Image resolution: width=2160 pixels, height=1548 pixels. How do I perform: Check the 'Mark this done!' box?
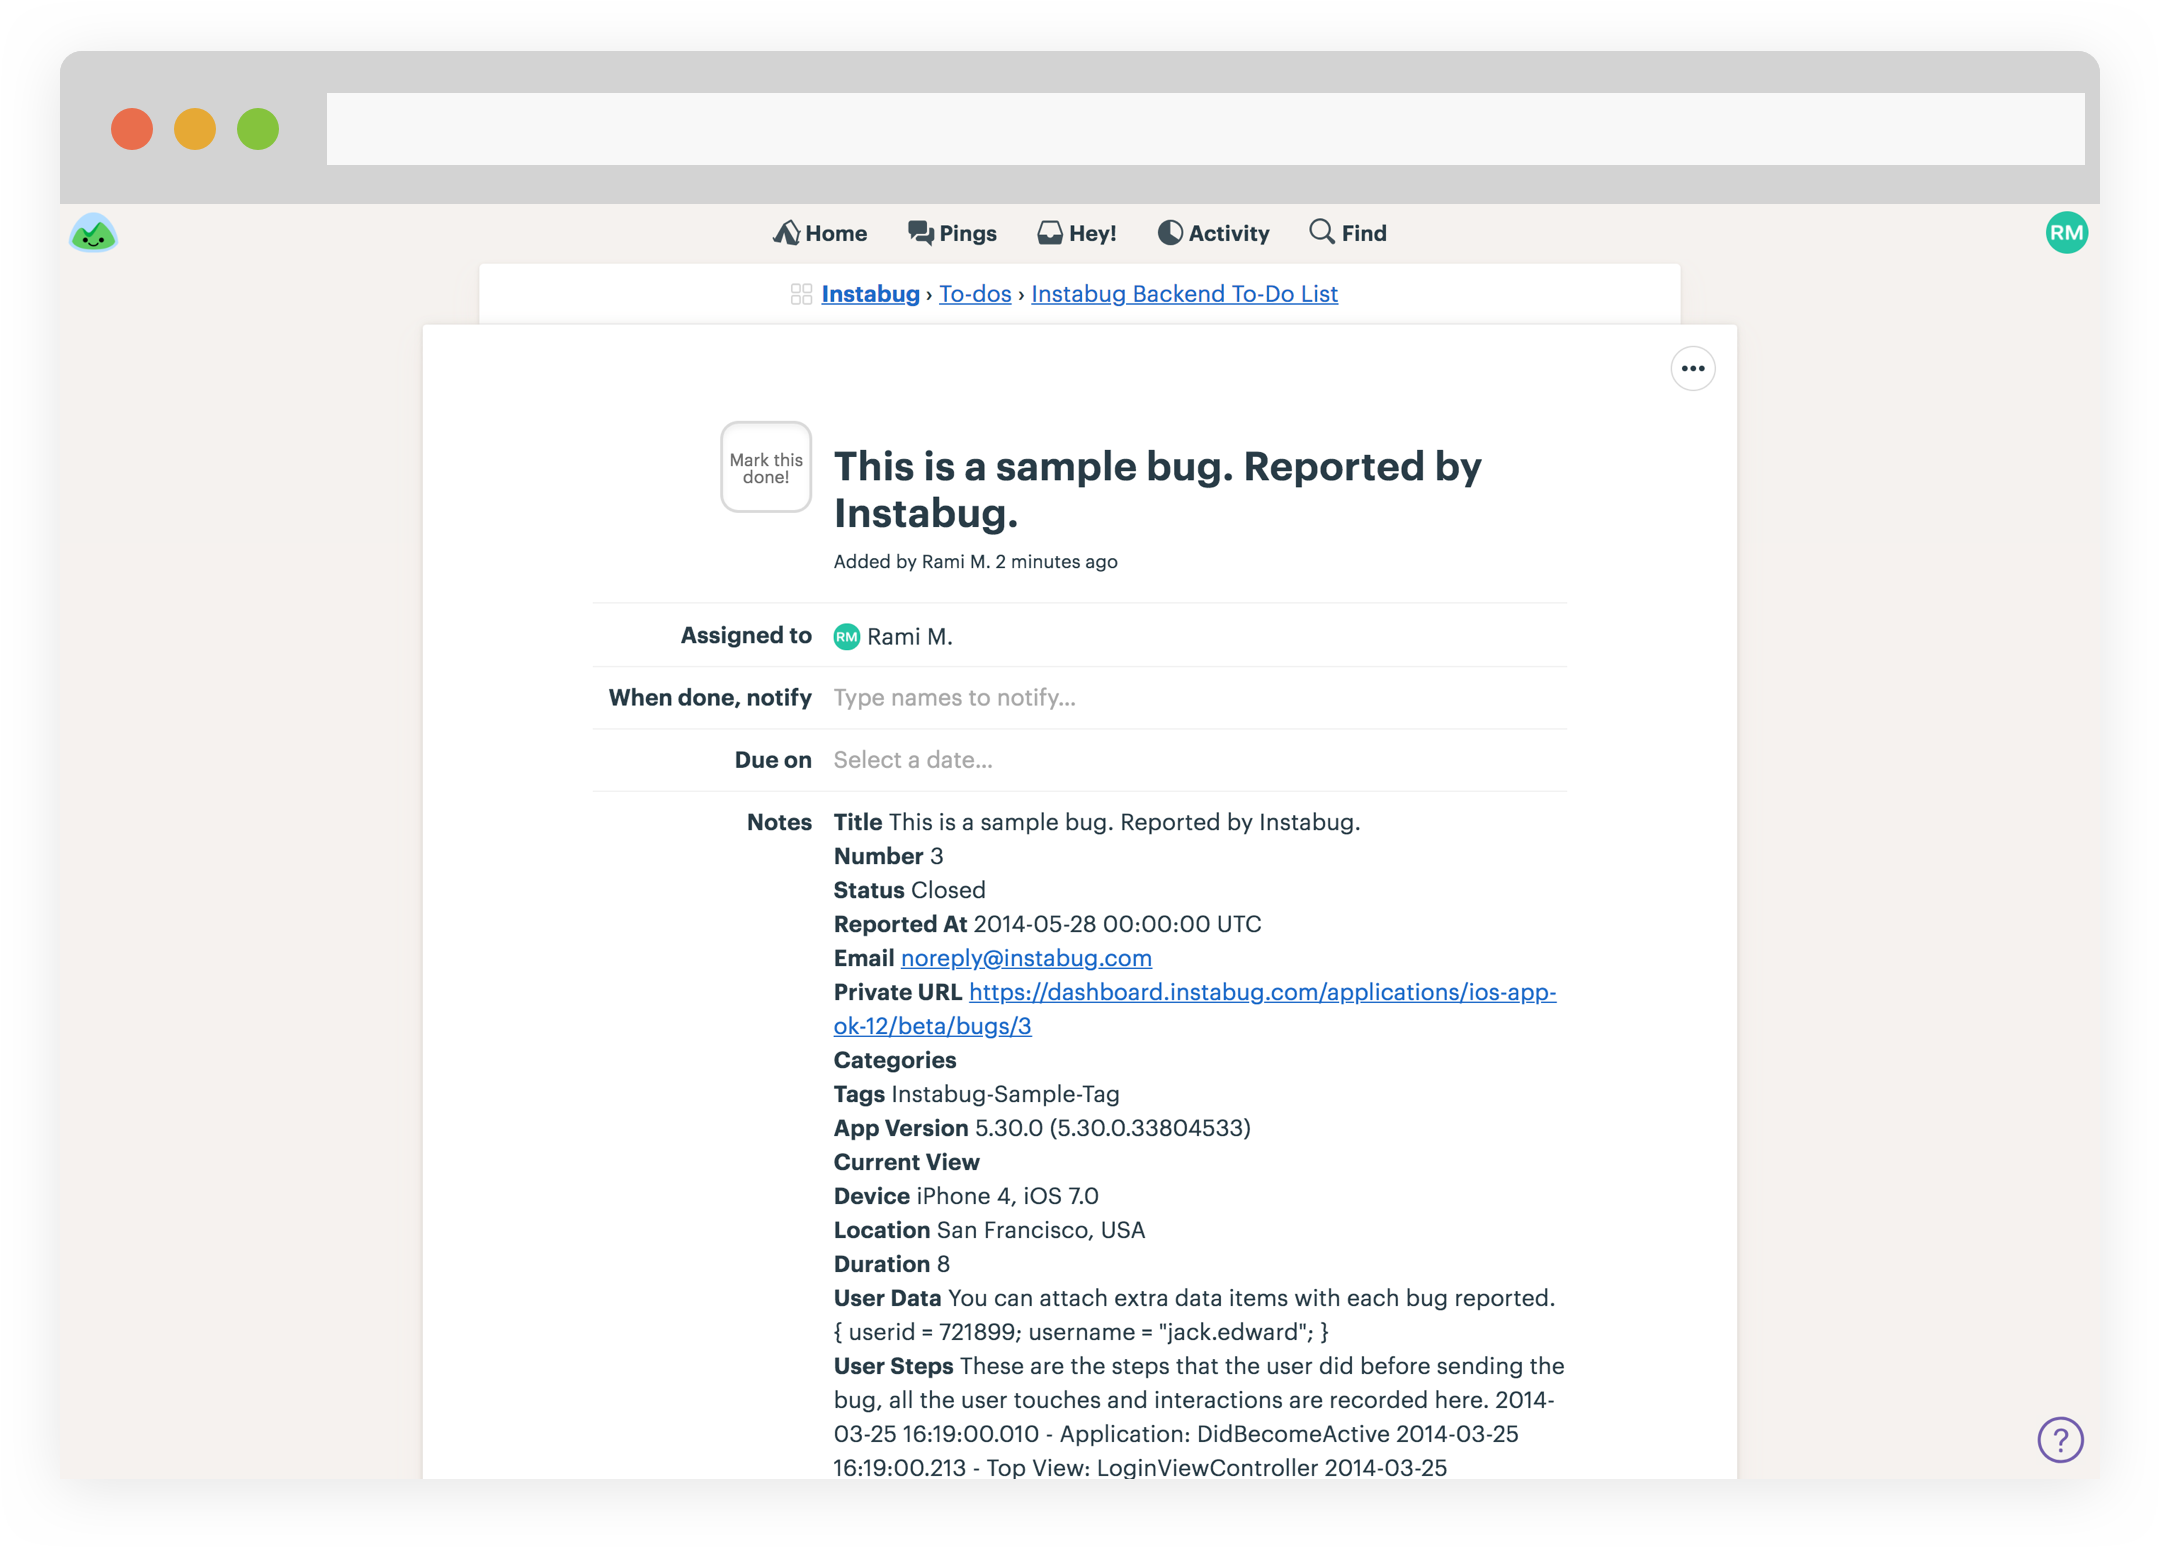[x=766, y=467]
